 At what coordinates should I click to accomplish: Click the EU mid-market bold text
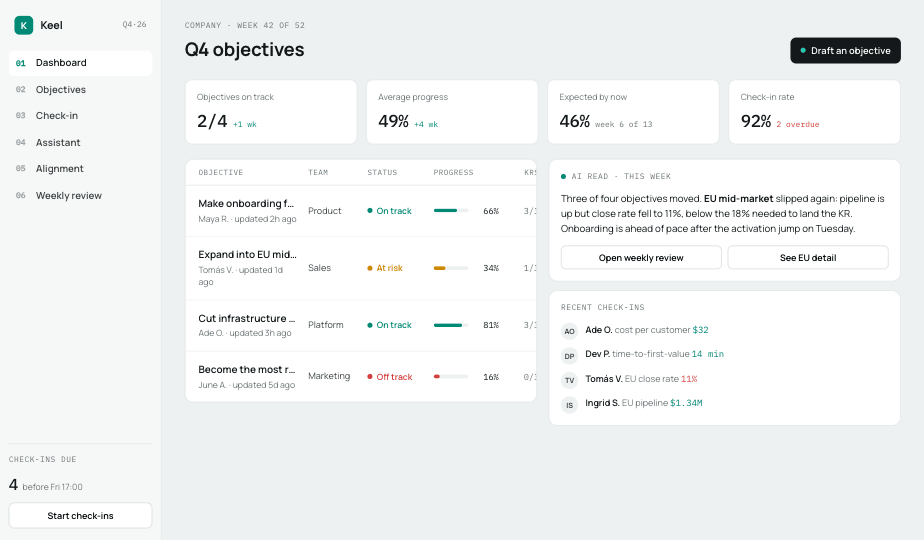(738, 199)
